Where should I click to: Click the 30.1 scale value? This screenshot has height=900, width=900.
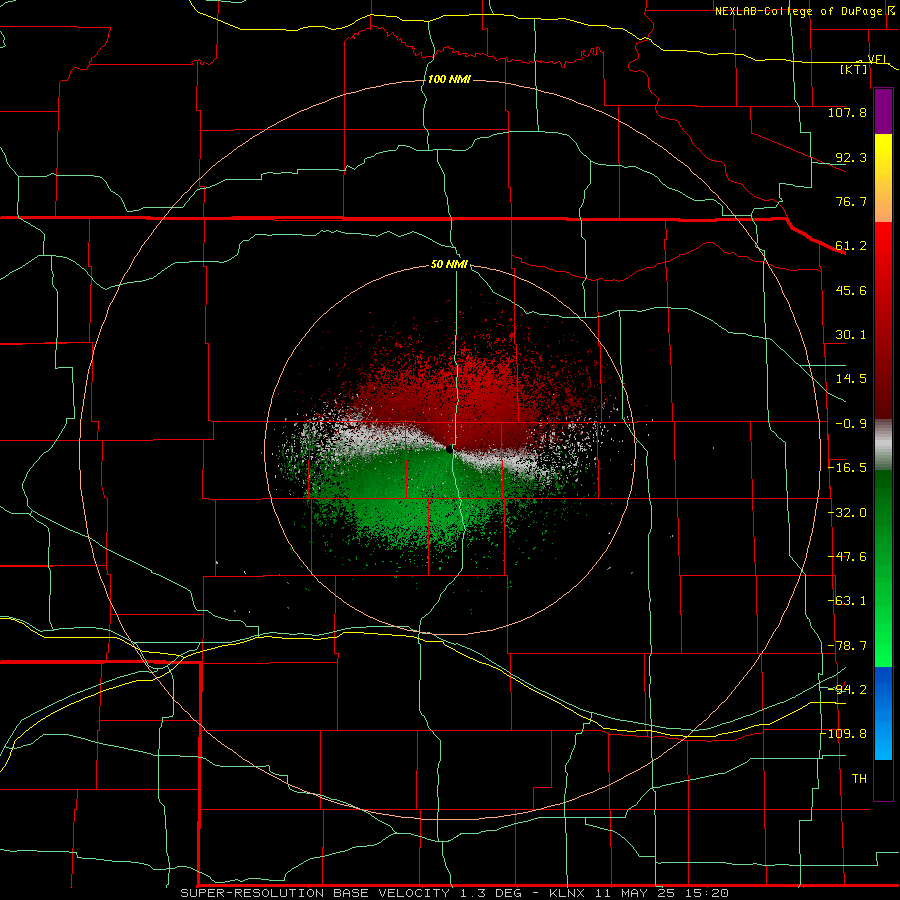click(x=851, y=335)
